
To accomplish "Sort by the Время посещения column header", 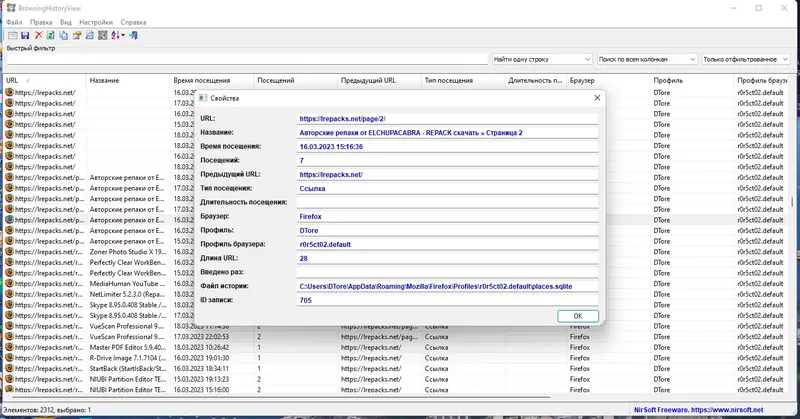I will (x=212, y=80).
